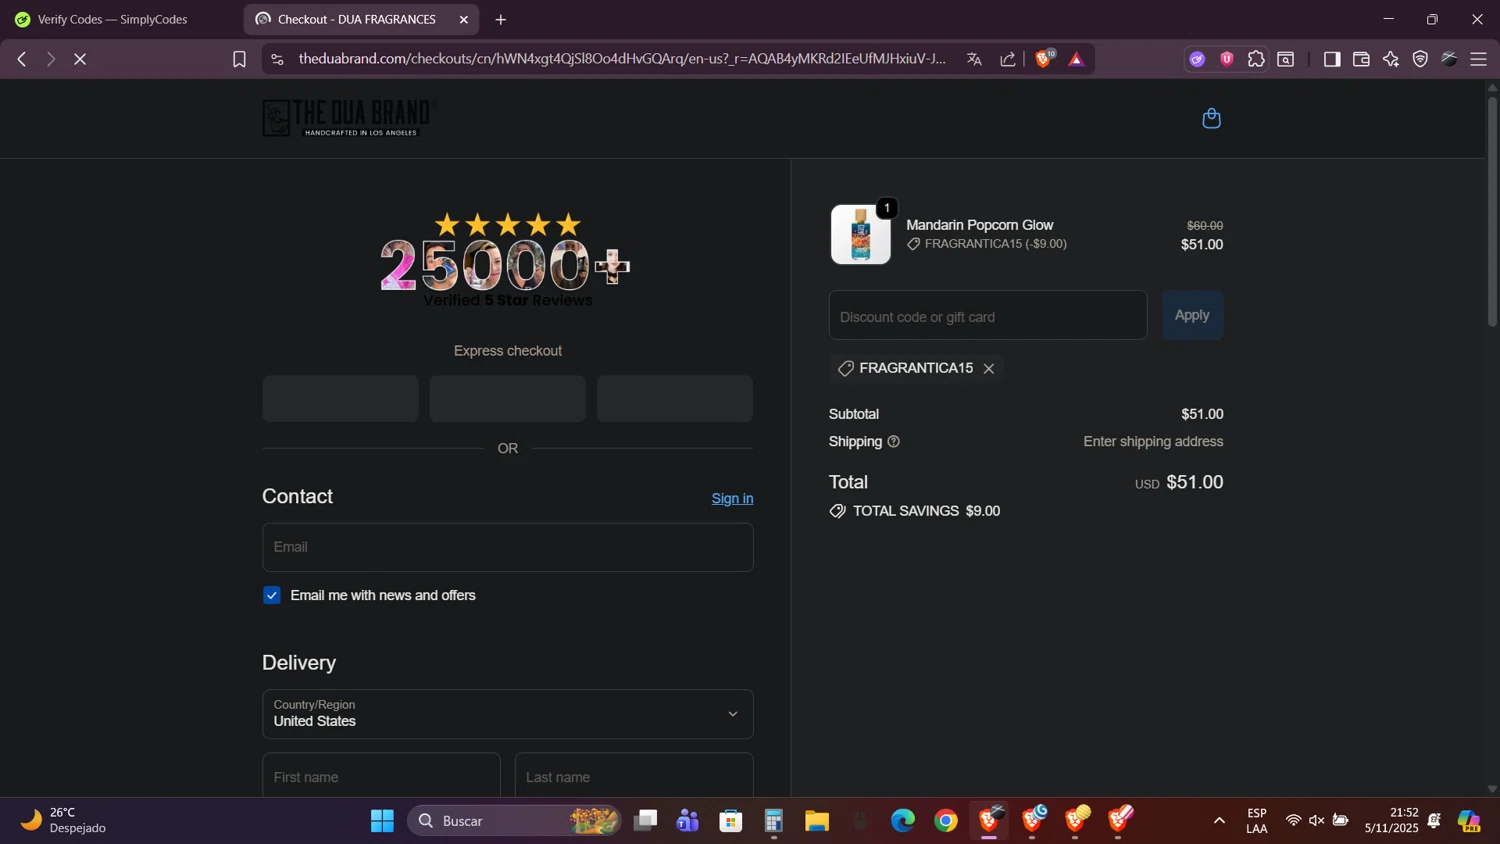The image size is (1500, 844).
Task: Open Brave Shields lion icon
Action: point(1044,58)
